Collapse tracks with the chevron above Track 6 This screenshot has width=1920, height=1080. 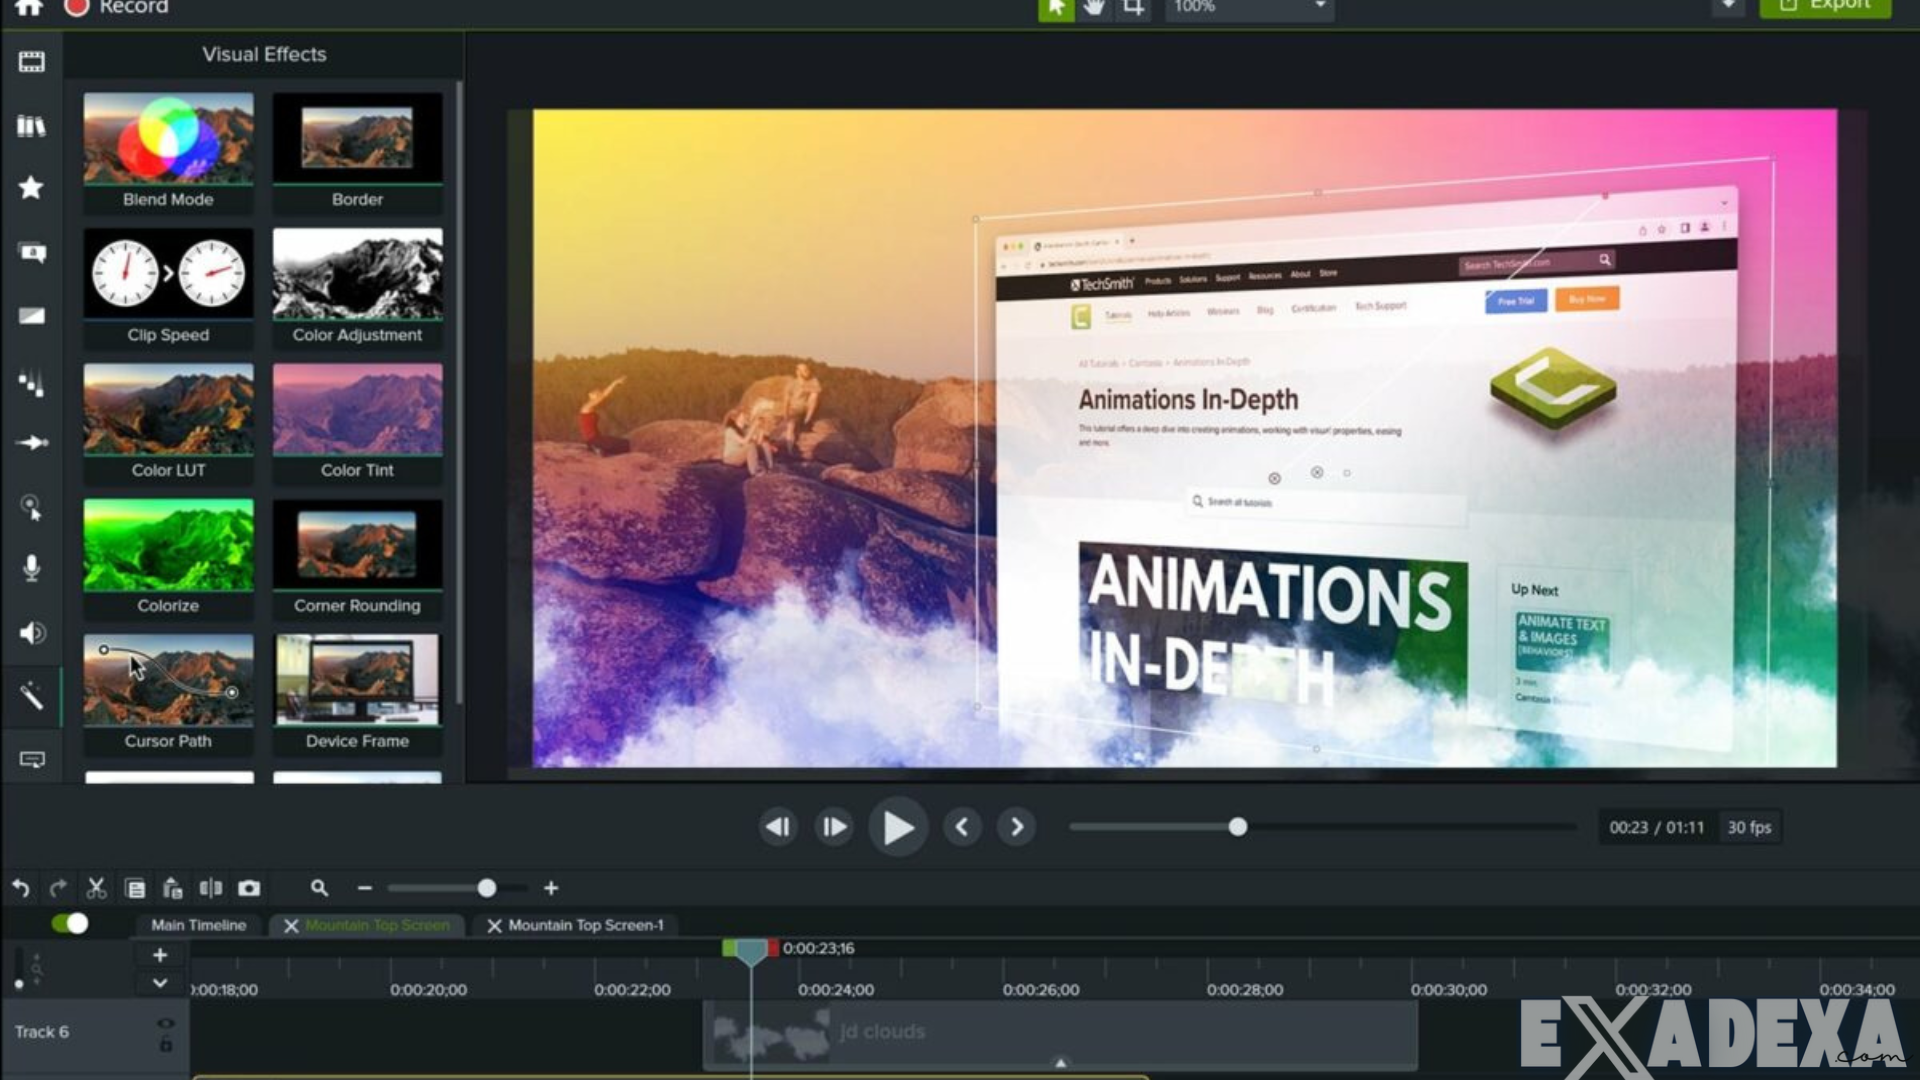(x=158, y=983)
